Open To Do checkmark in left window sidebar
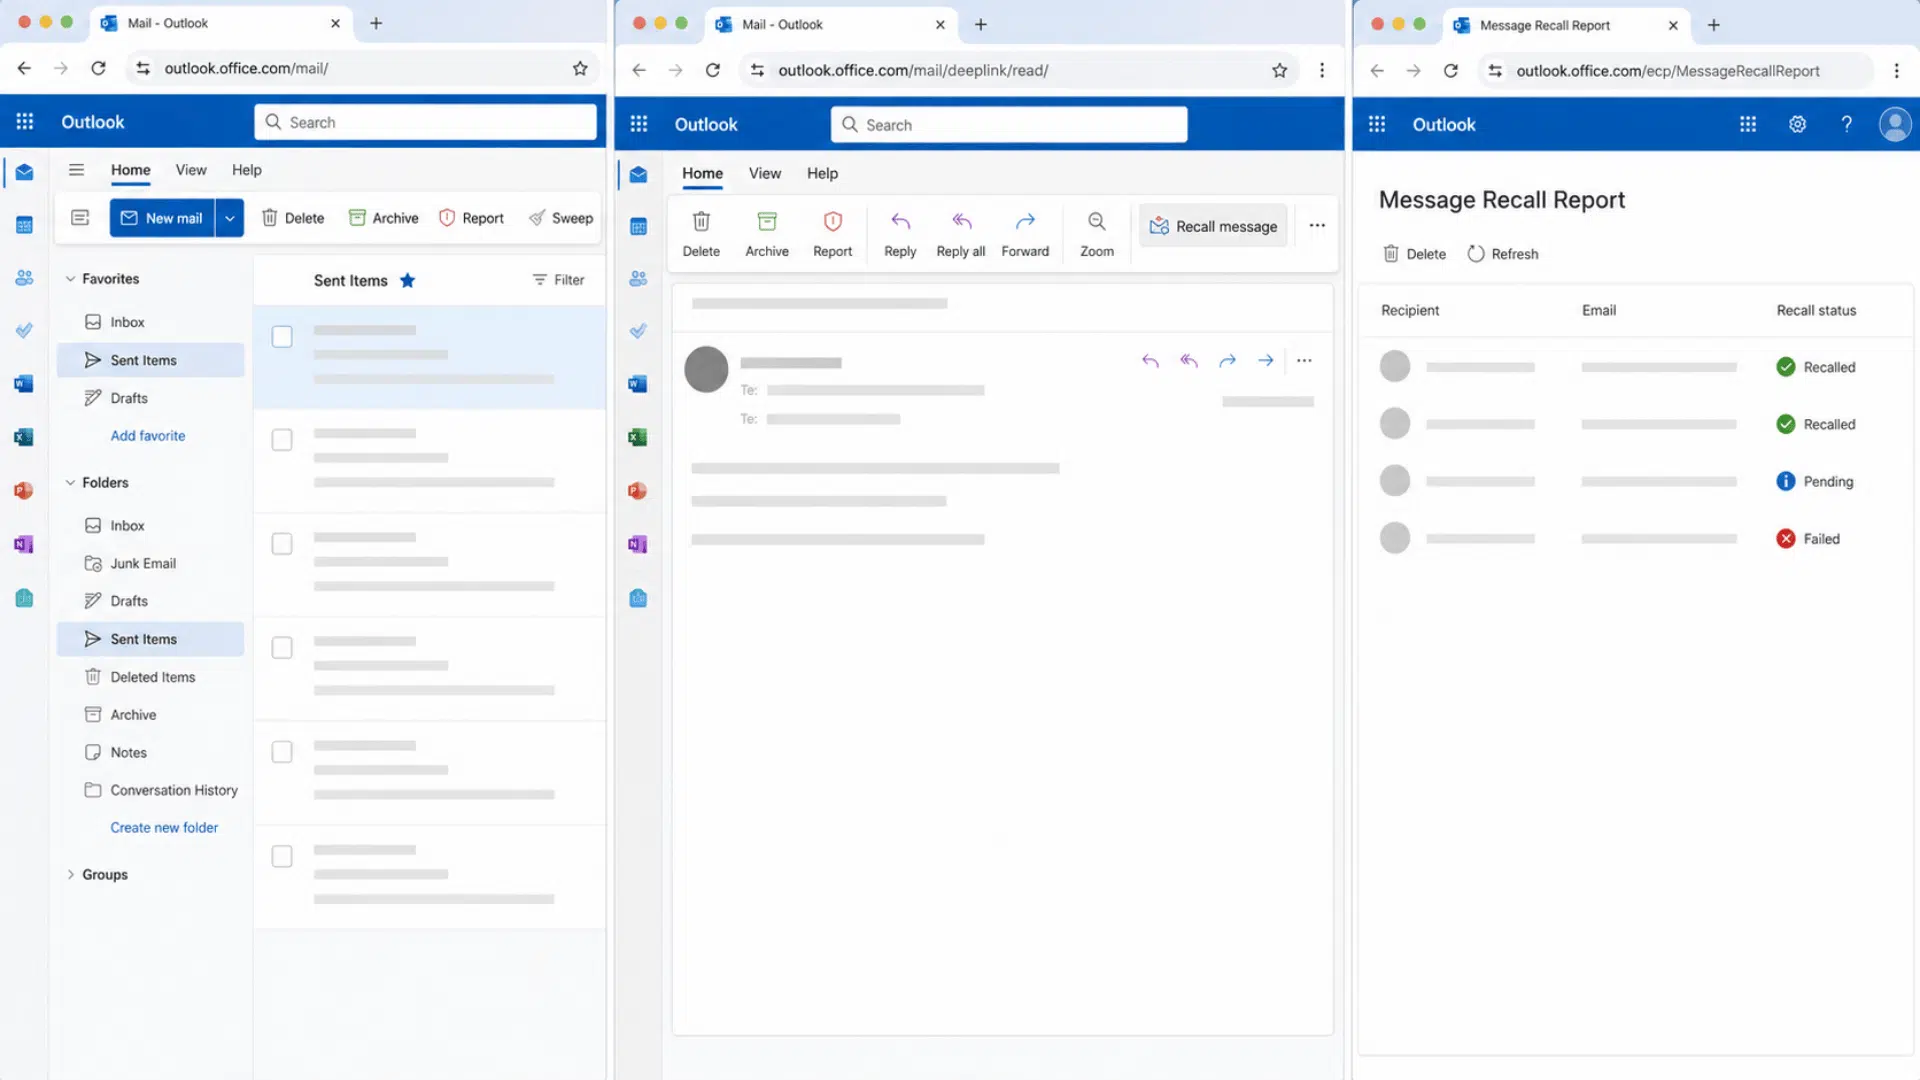The width and height of the screenshot is (1920, 1080). [x=25, y=330]
